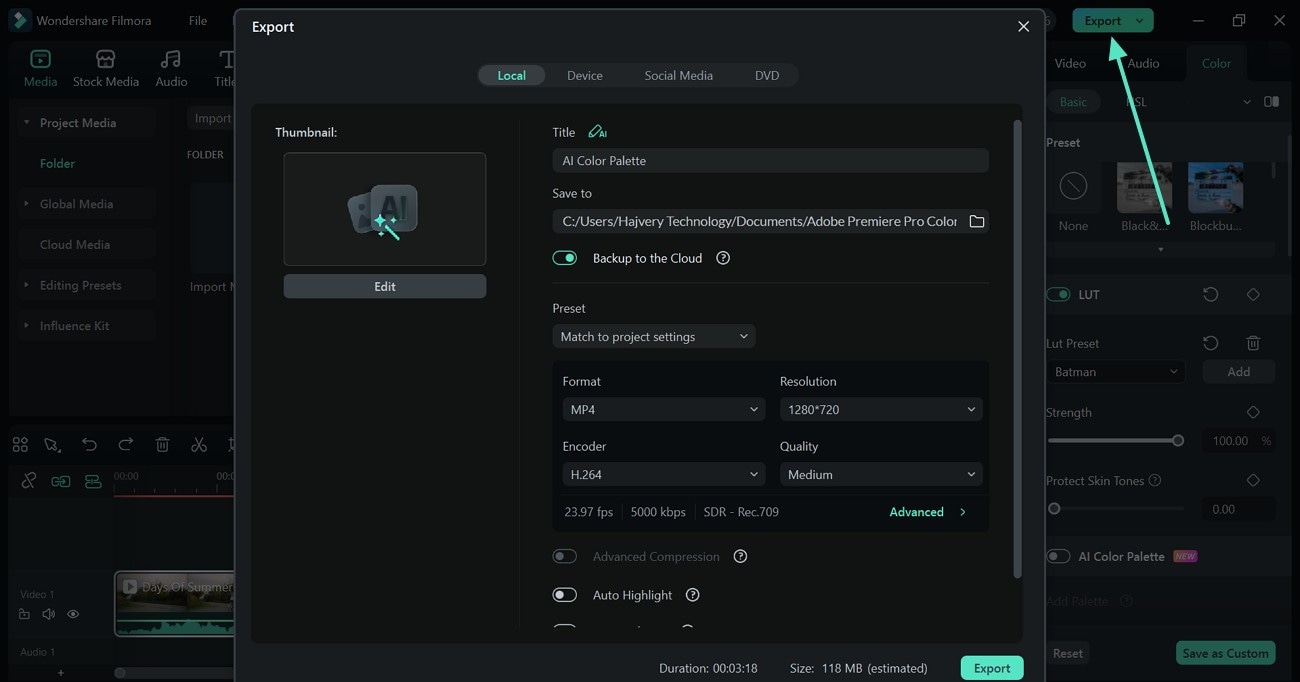Image resolution: width=1300 pixels, height=682 pixels.
Task: Click the Auto Highlight help icon
Action: [x=692, y=595]
